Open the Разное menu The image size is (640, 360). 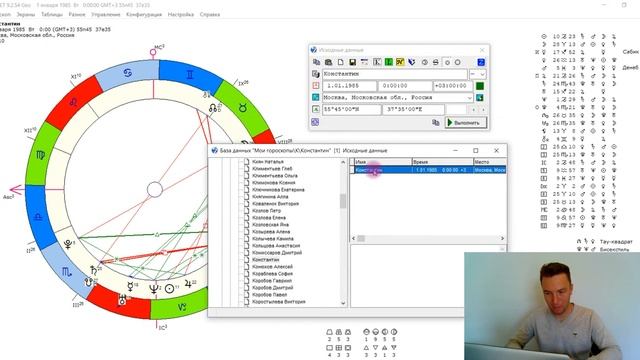77,14
